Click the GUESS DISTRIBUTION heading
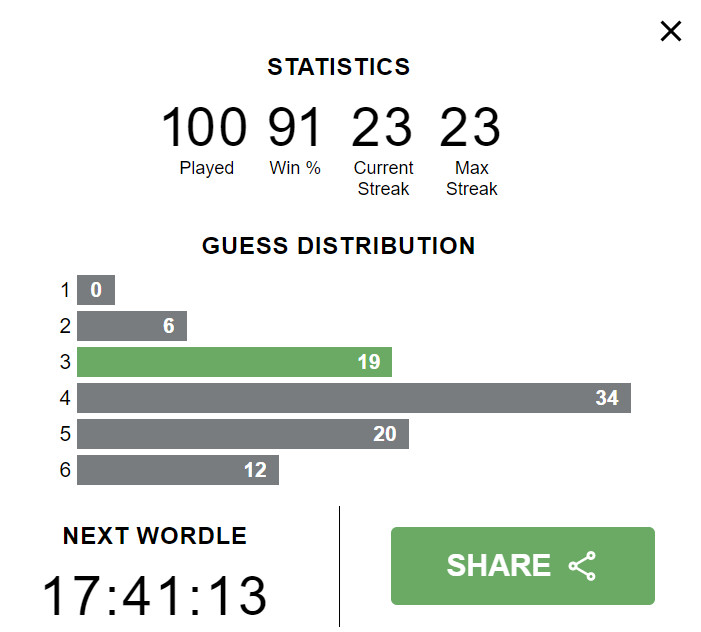The height and width of the screenshot is (632, 701). point(339,246)
